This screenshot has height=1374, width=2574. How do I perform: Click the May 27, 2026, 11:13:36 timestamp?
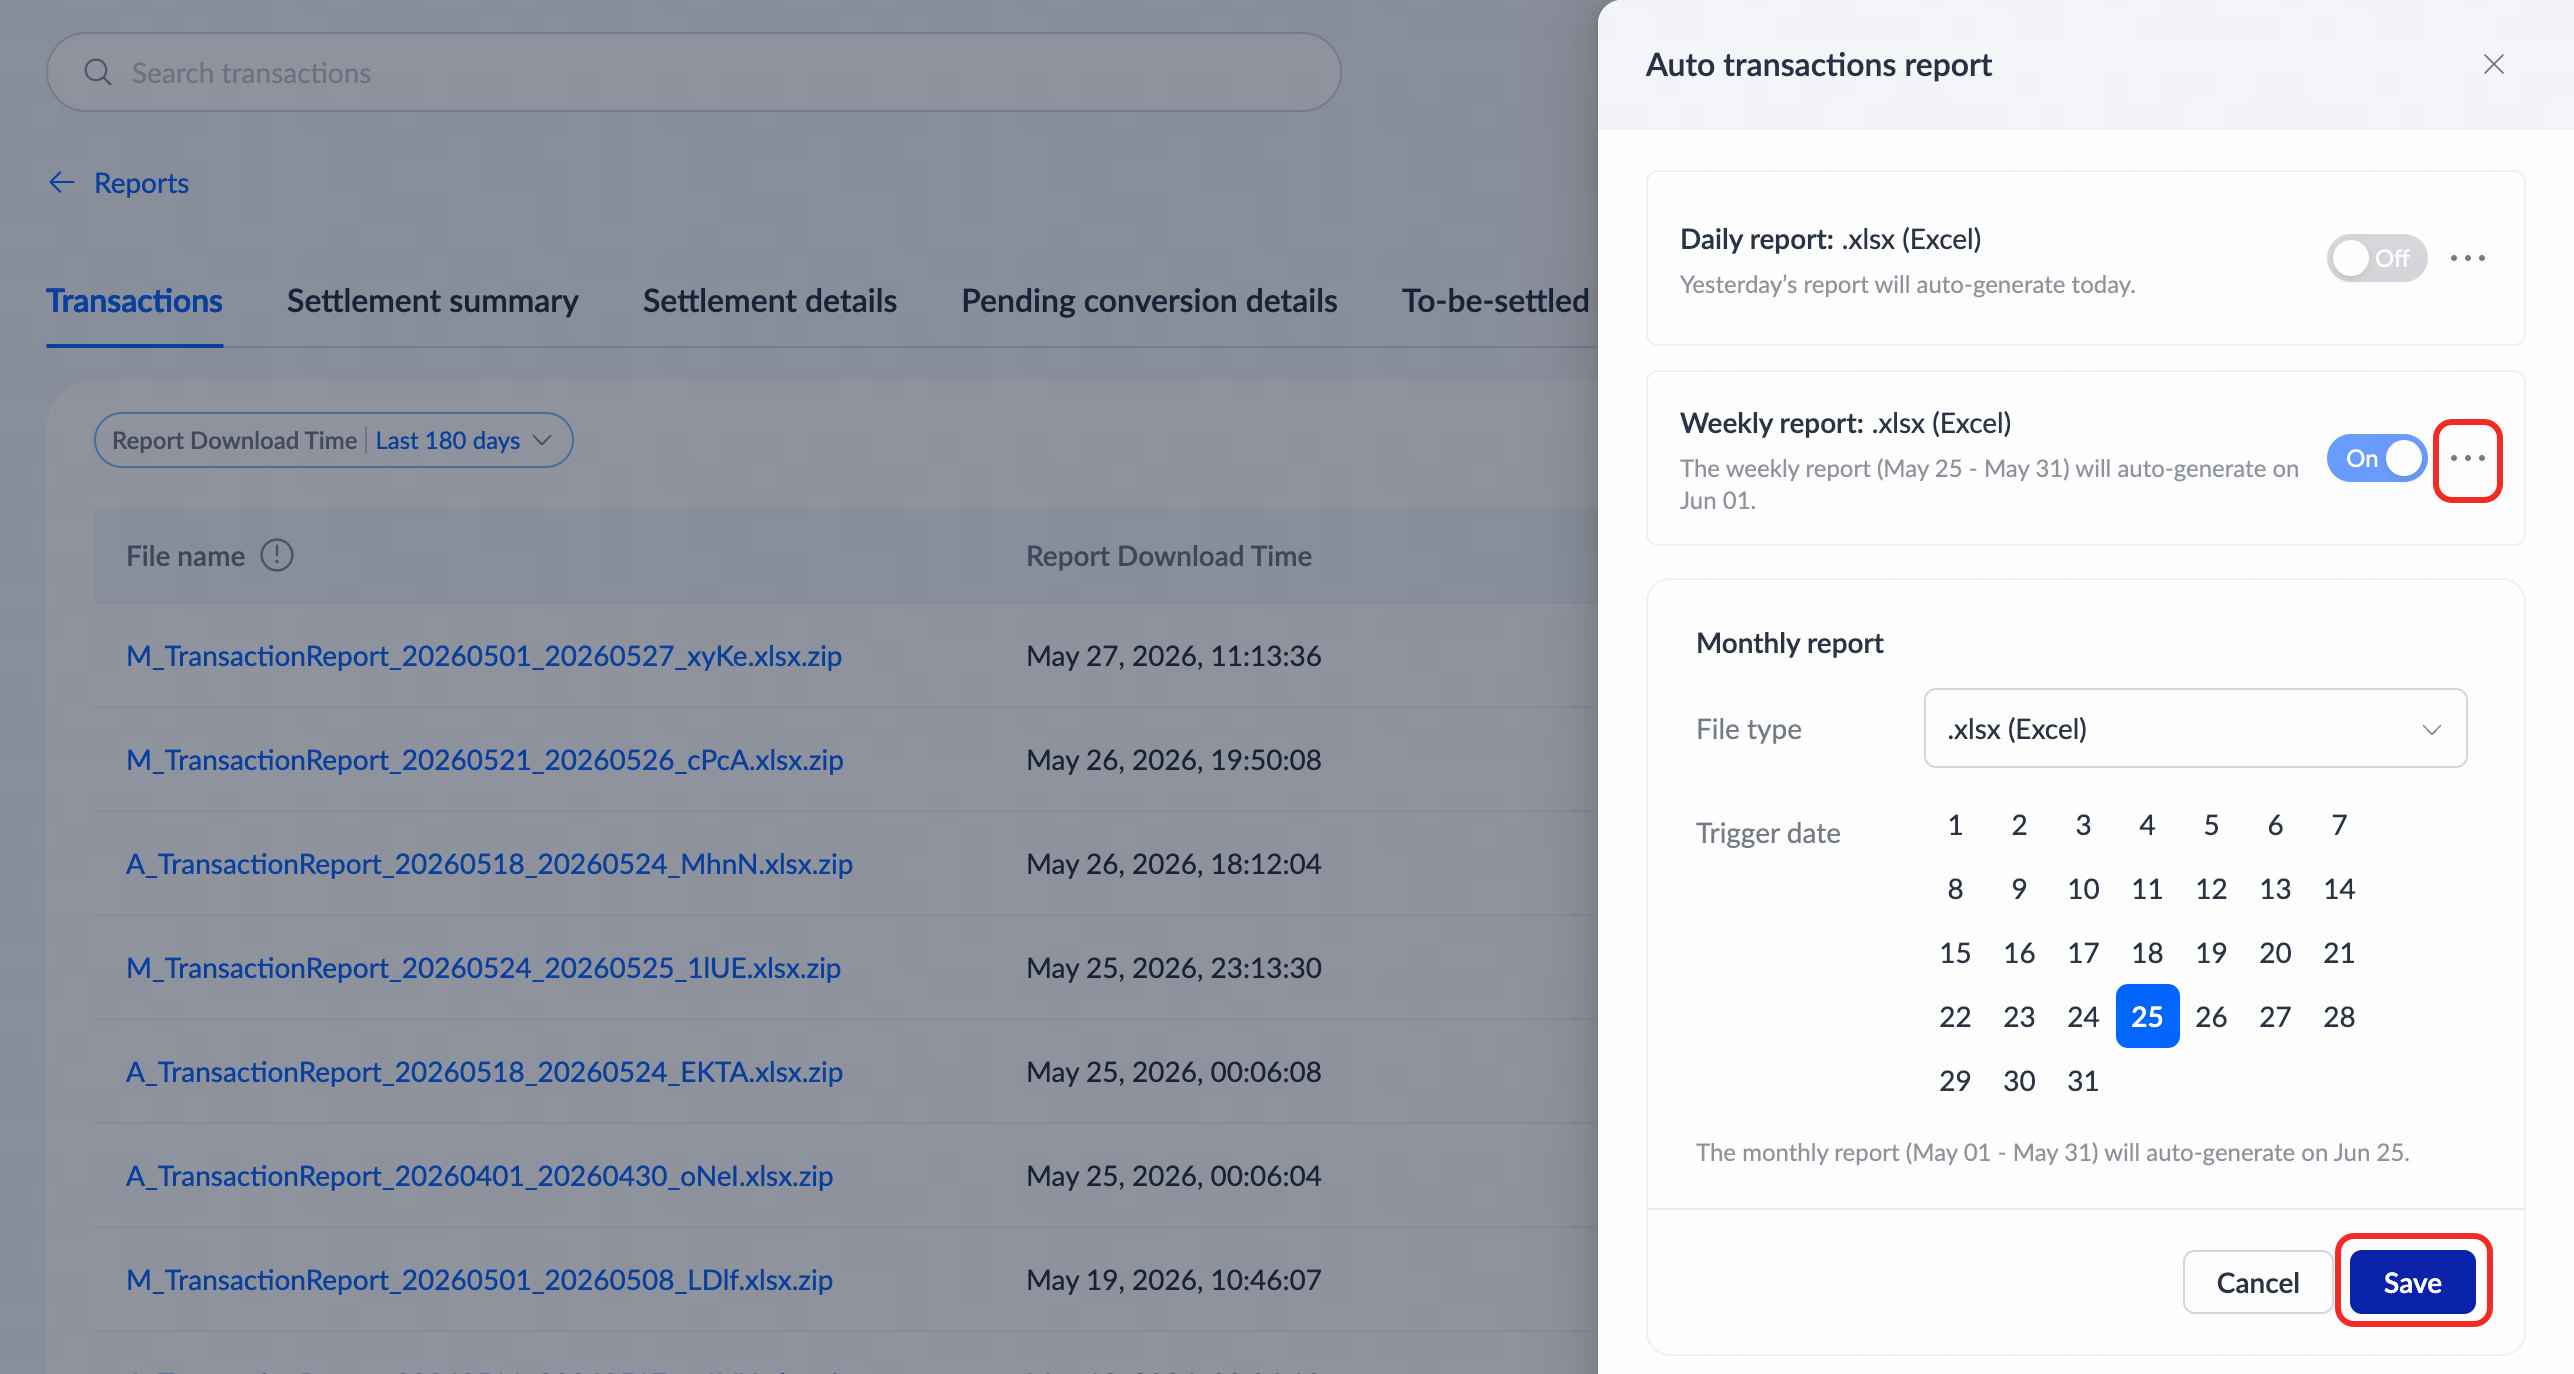(x=1173, y=656)
